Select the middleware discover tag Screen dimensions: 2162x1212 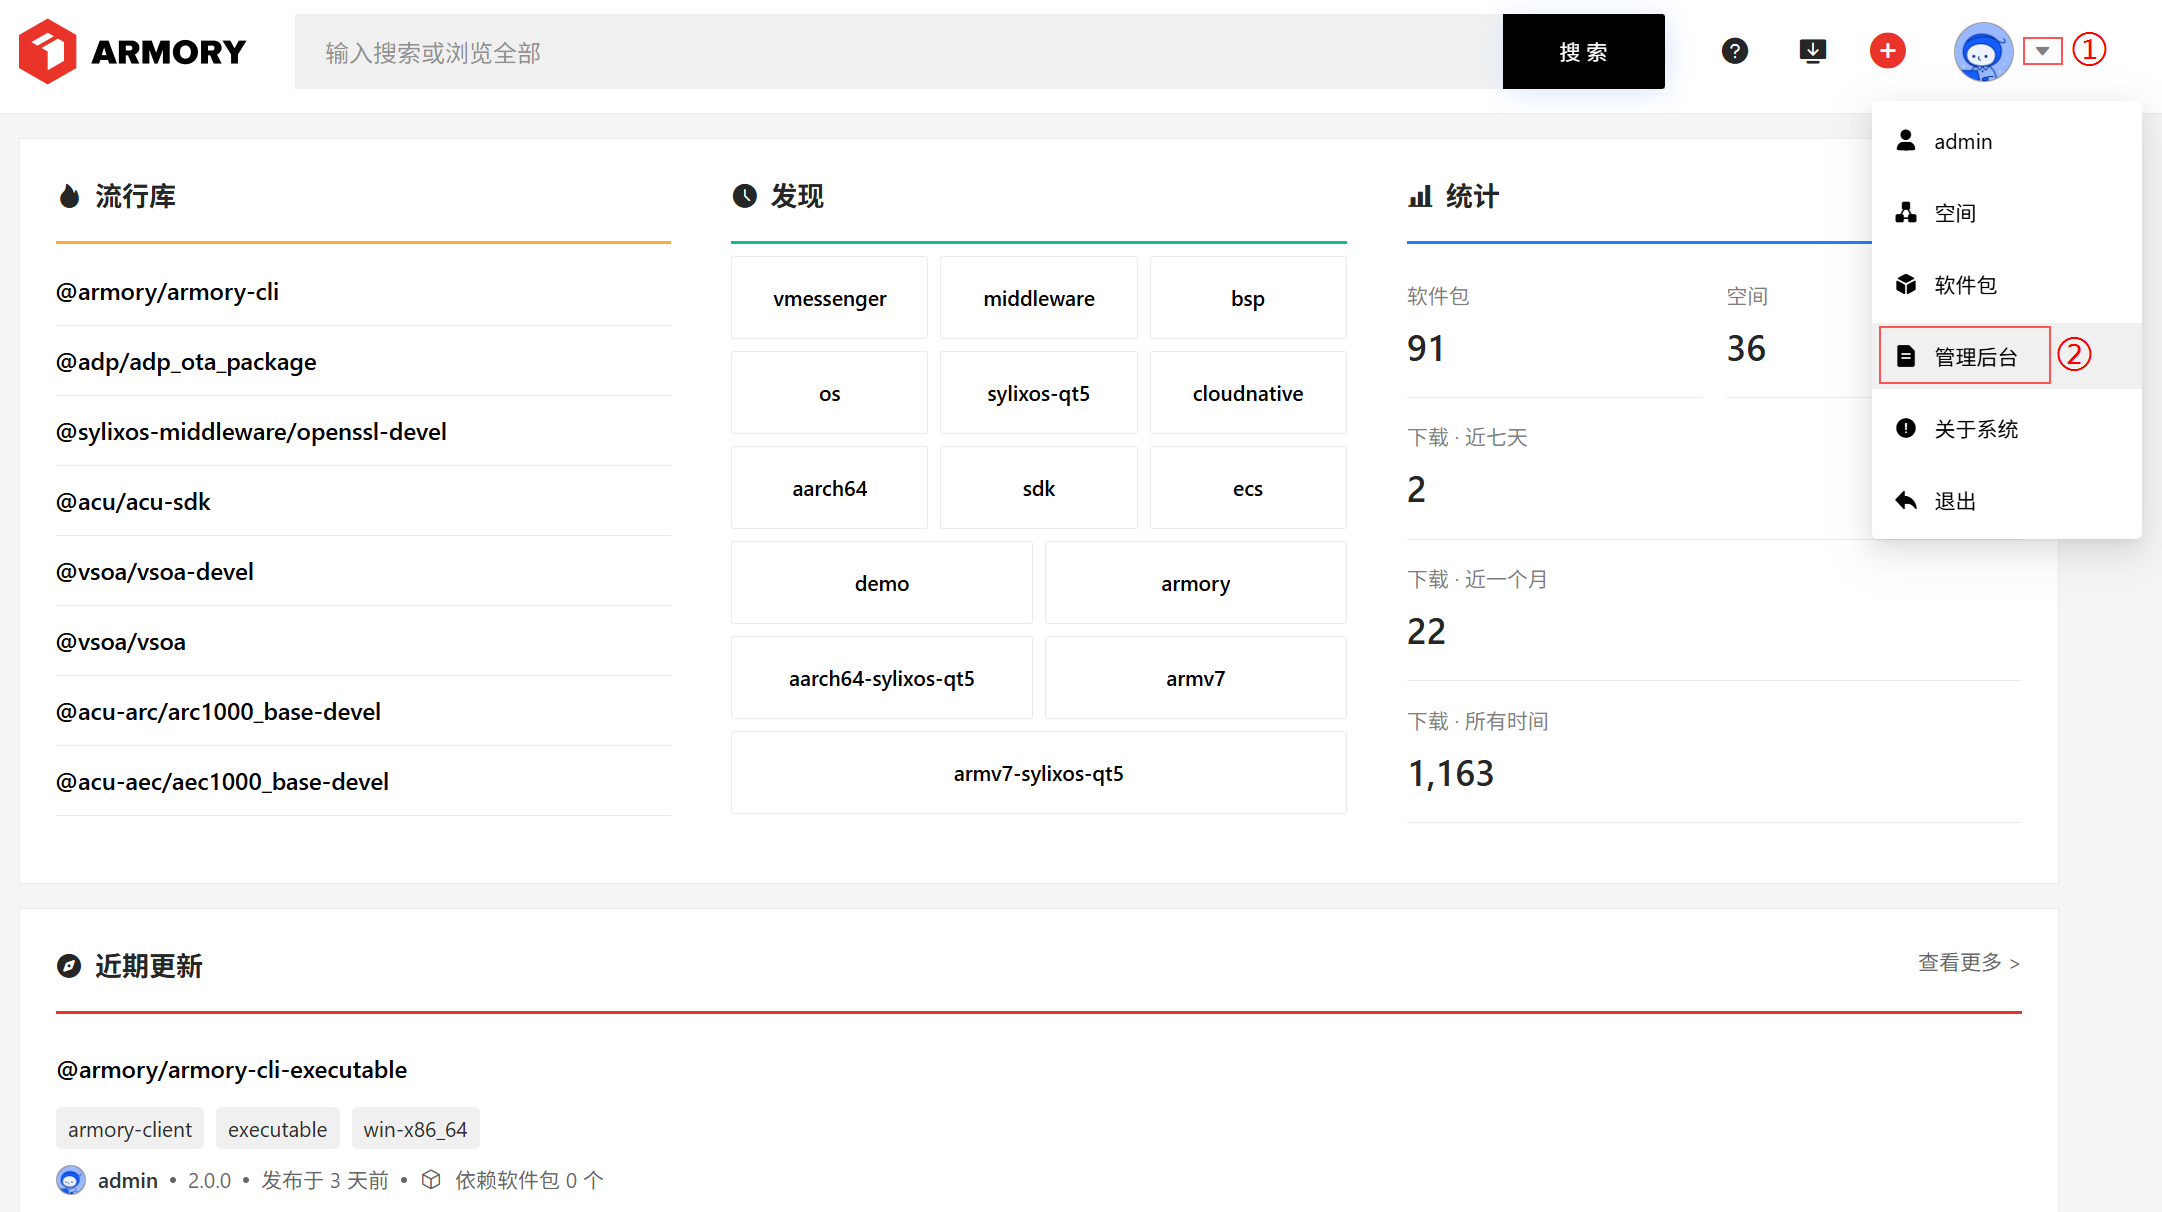point(1038,298)
